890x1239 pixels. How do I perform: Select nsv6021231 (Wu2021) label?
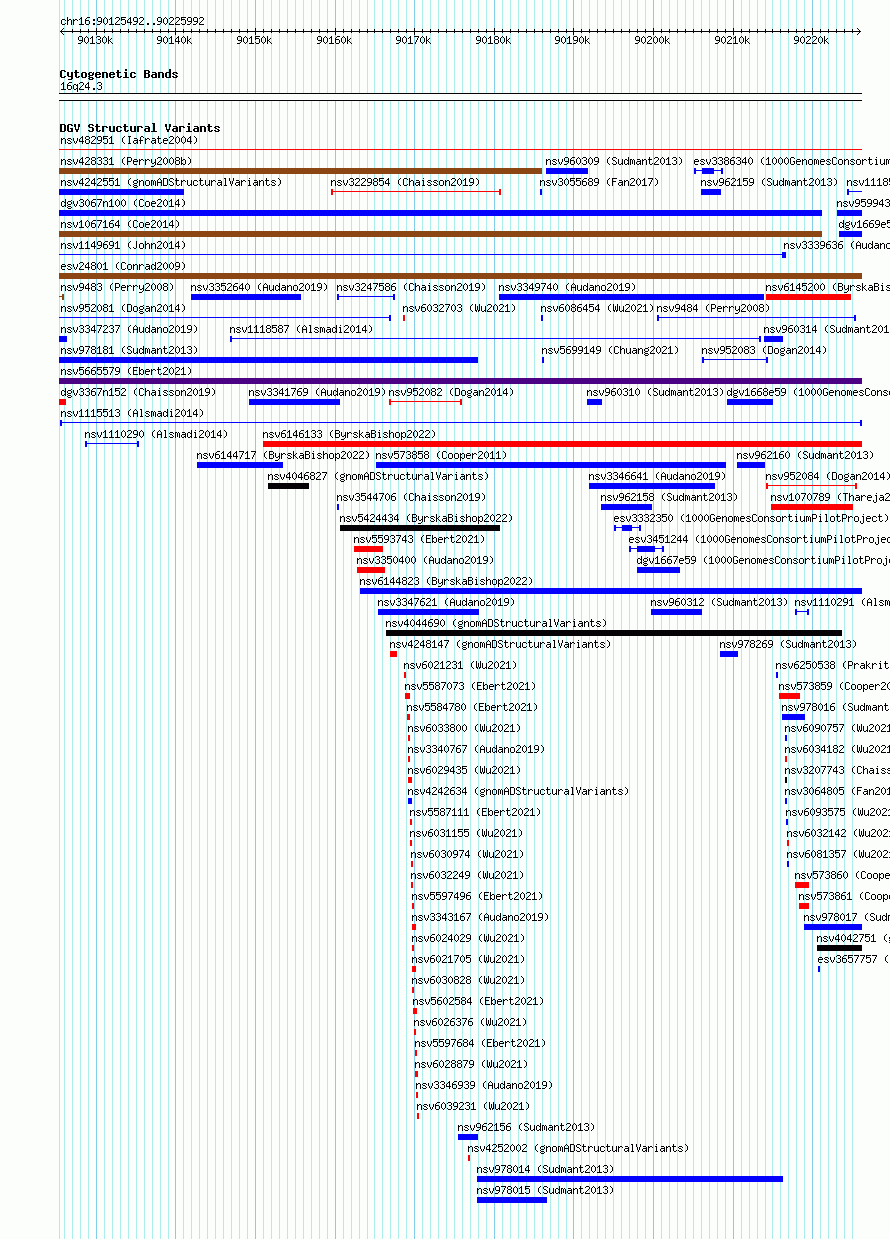coord(460,665)
